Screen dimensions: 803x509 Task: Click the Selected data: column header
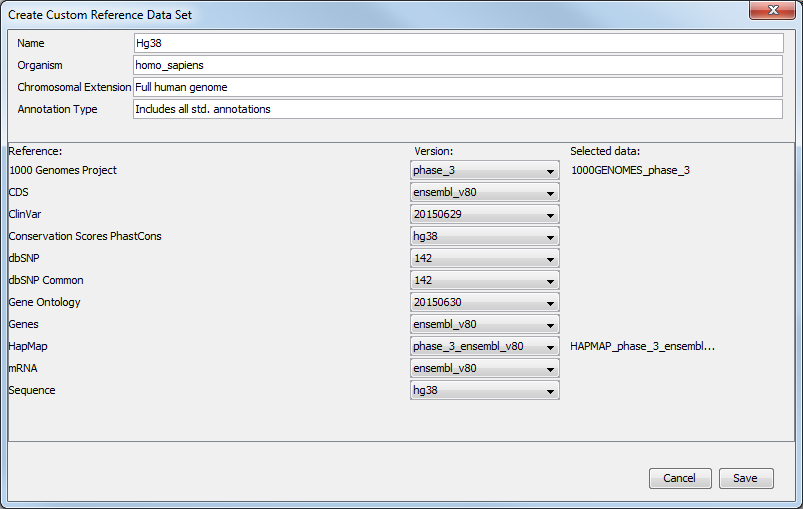(x=605, y=152)
